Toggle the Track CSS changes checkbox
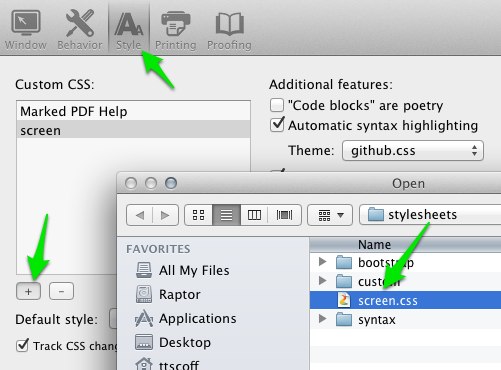 pos(22,345)
